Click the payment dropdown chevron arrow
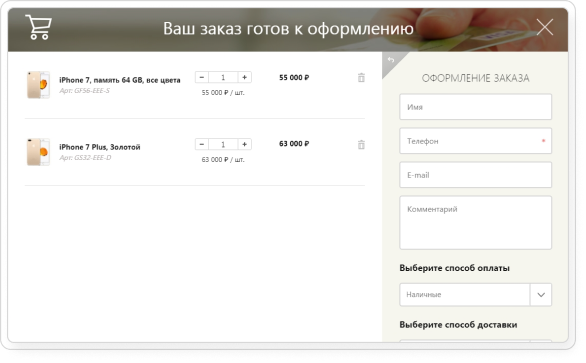Viewport: 586px width, 363px height. click(541, 295)
